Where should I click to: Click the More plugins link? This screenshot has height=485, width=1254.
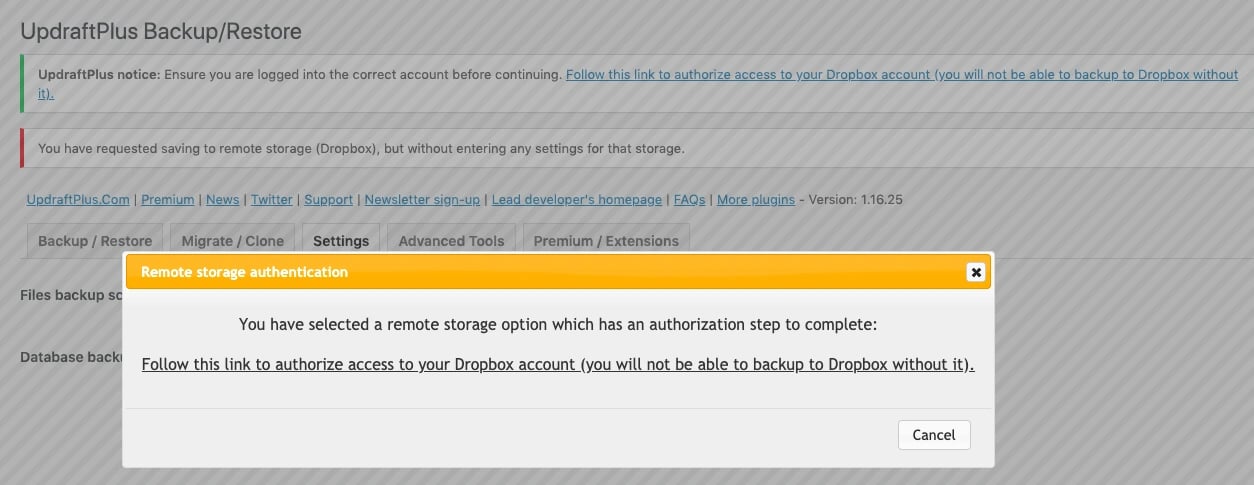[756, 199]
